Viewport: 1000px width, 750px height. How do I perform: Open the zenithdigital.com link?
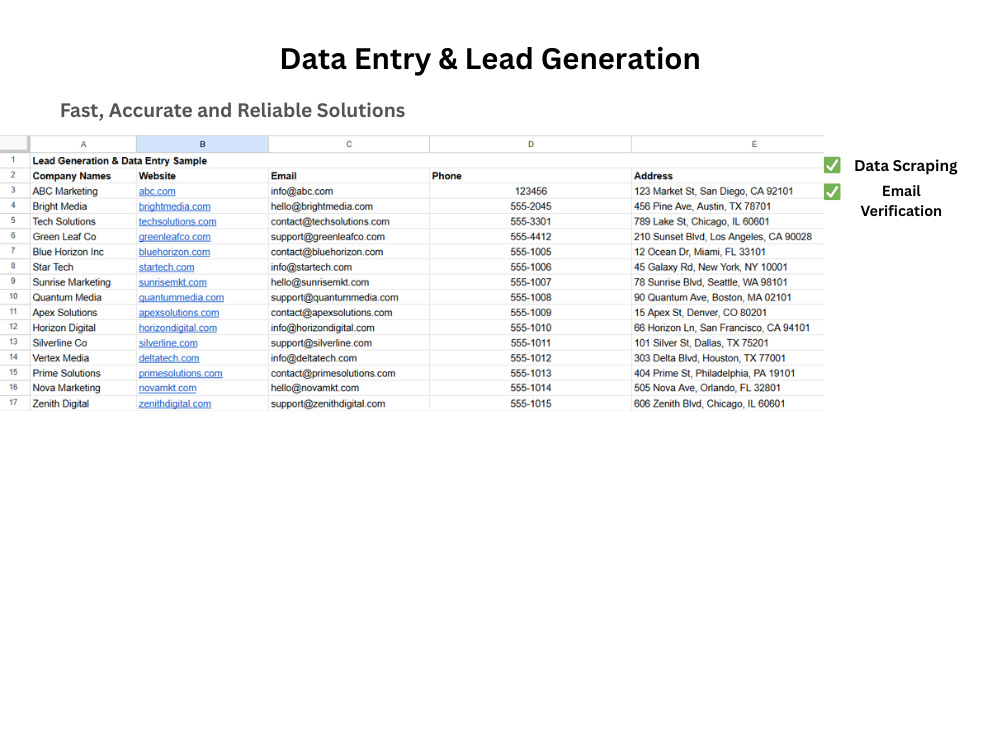click(x=175, y=404)
